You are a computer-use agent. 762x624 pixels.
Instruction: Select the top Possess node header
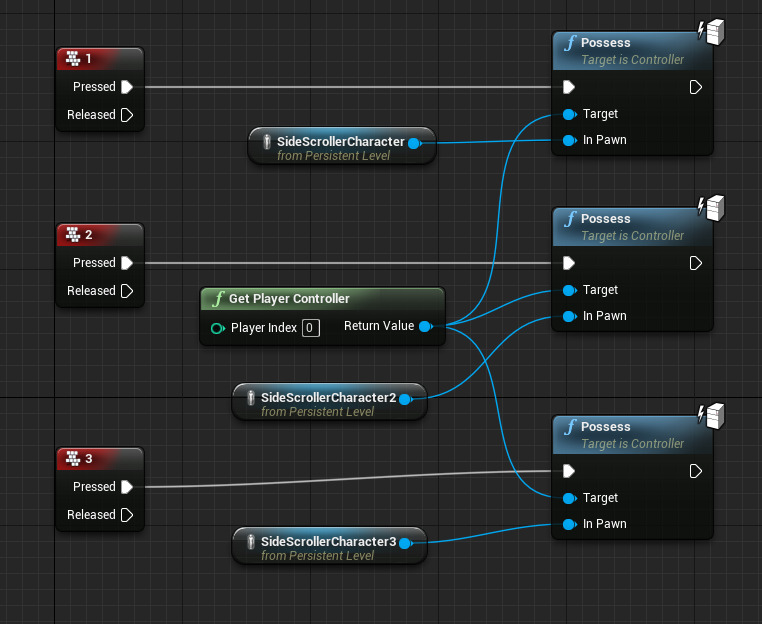632,51
